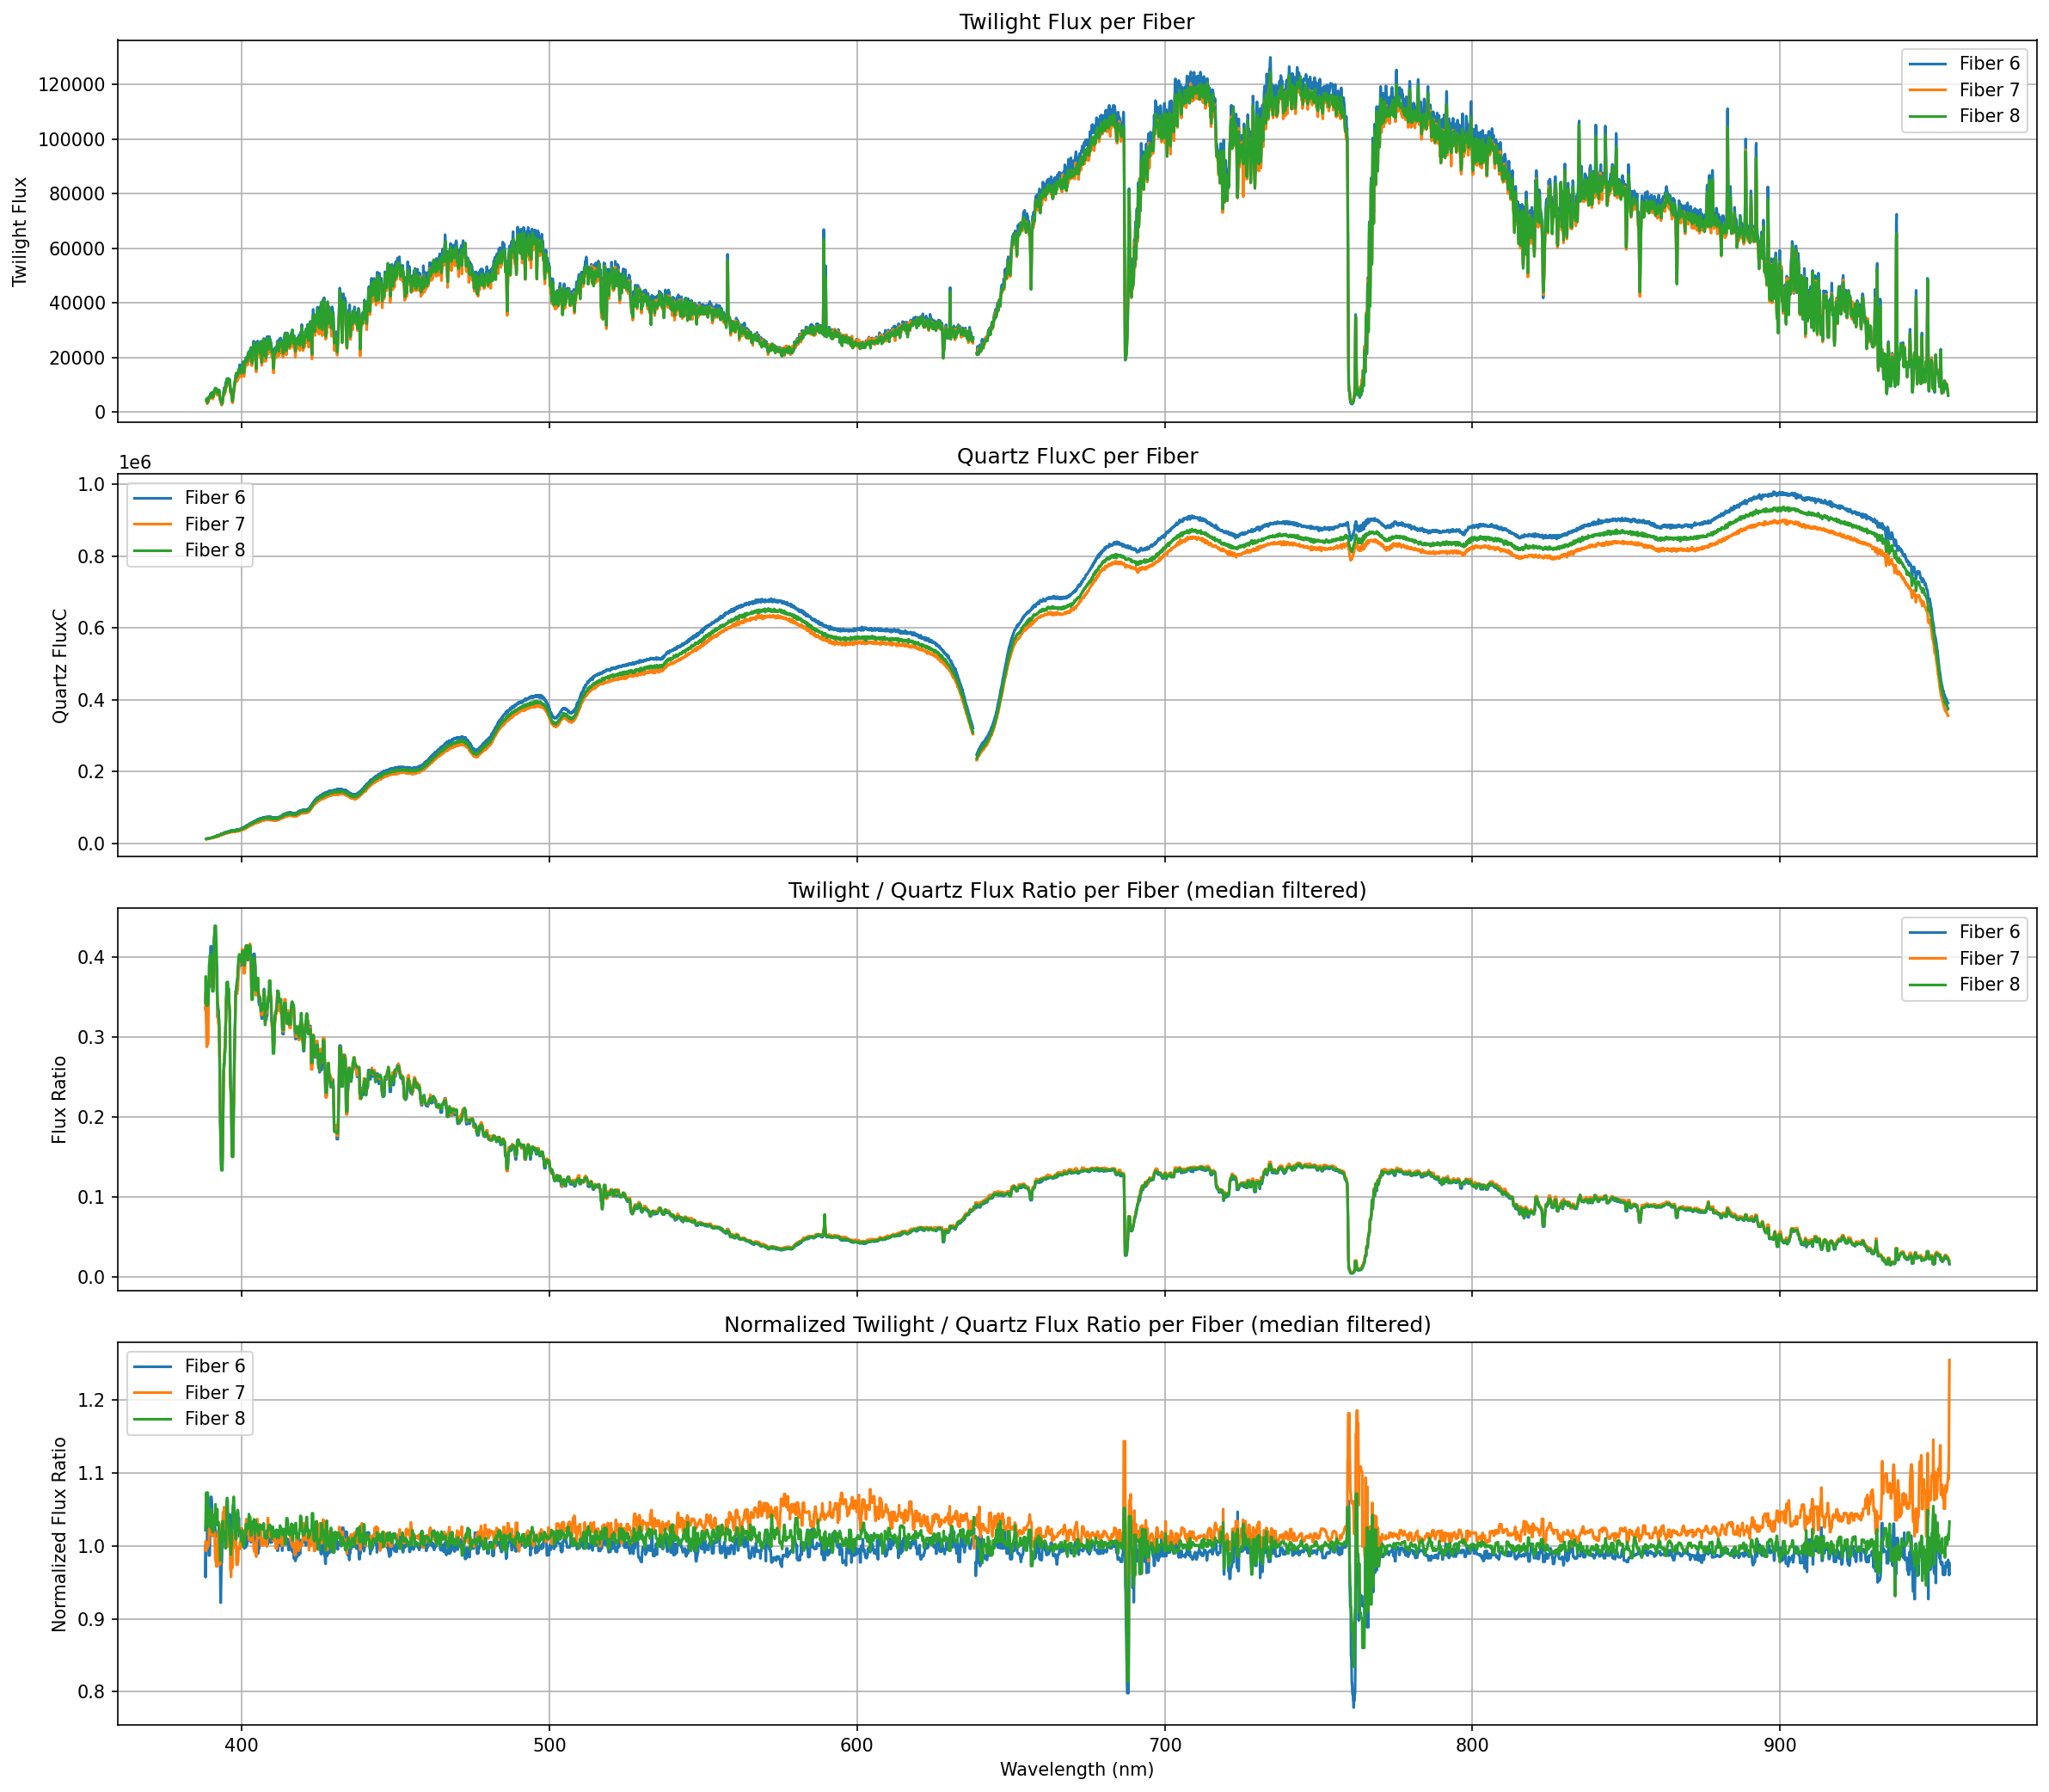2049x1792 pixels.
Task: Click the 120000 tick on Twilight Flux axis
Action: pos(72,84)
